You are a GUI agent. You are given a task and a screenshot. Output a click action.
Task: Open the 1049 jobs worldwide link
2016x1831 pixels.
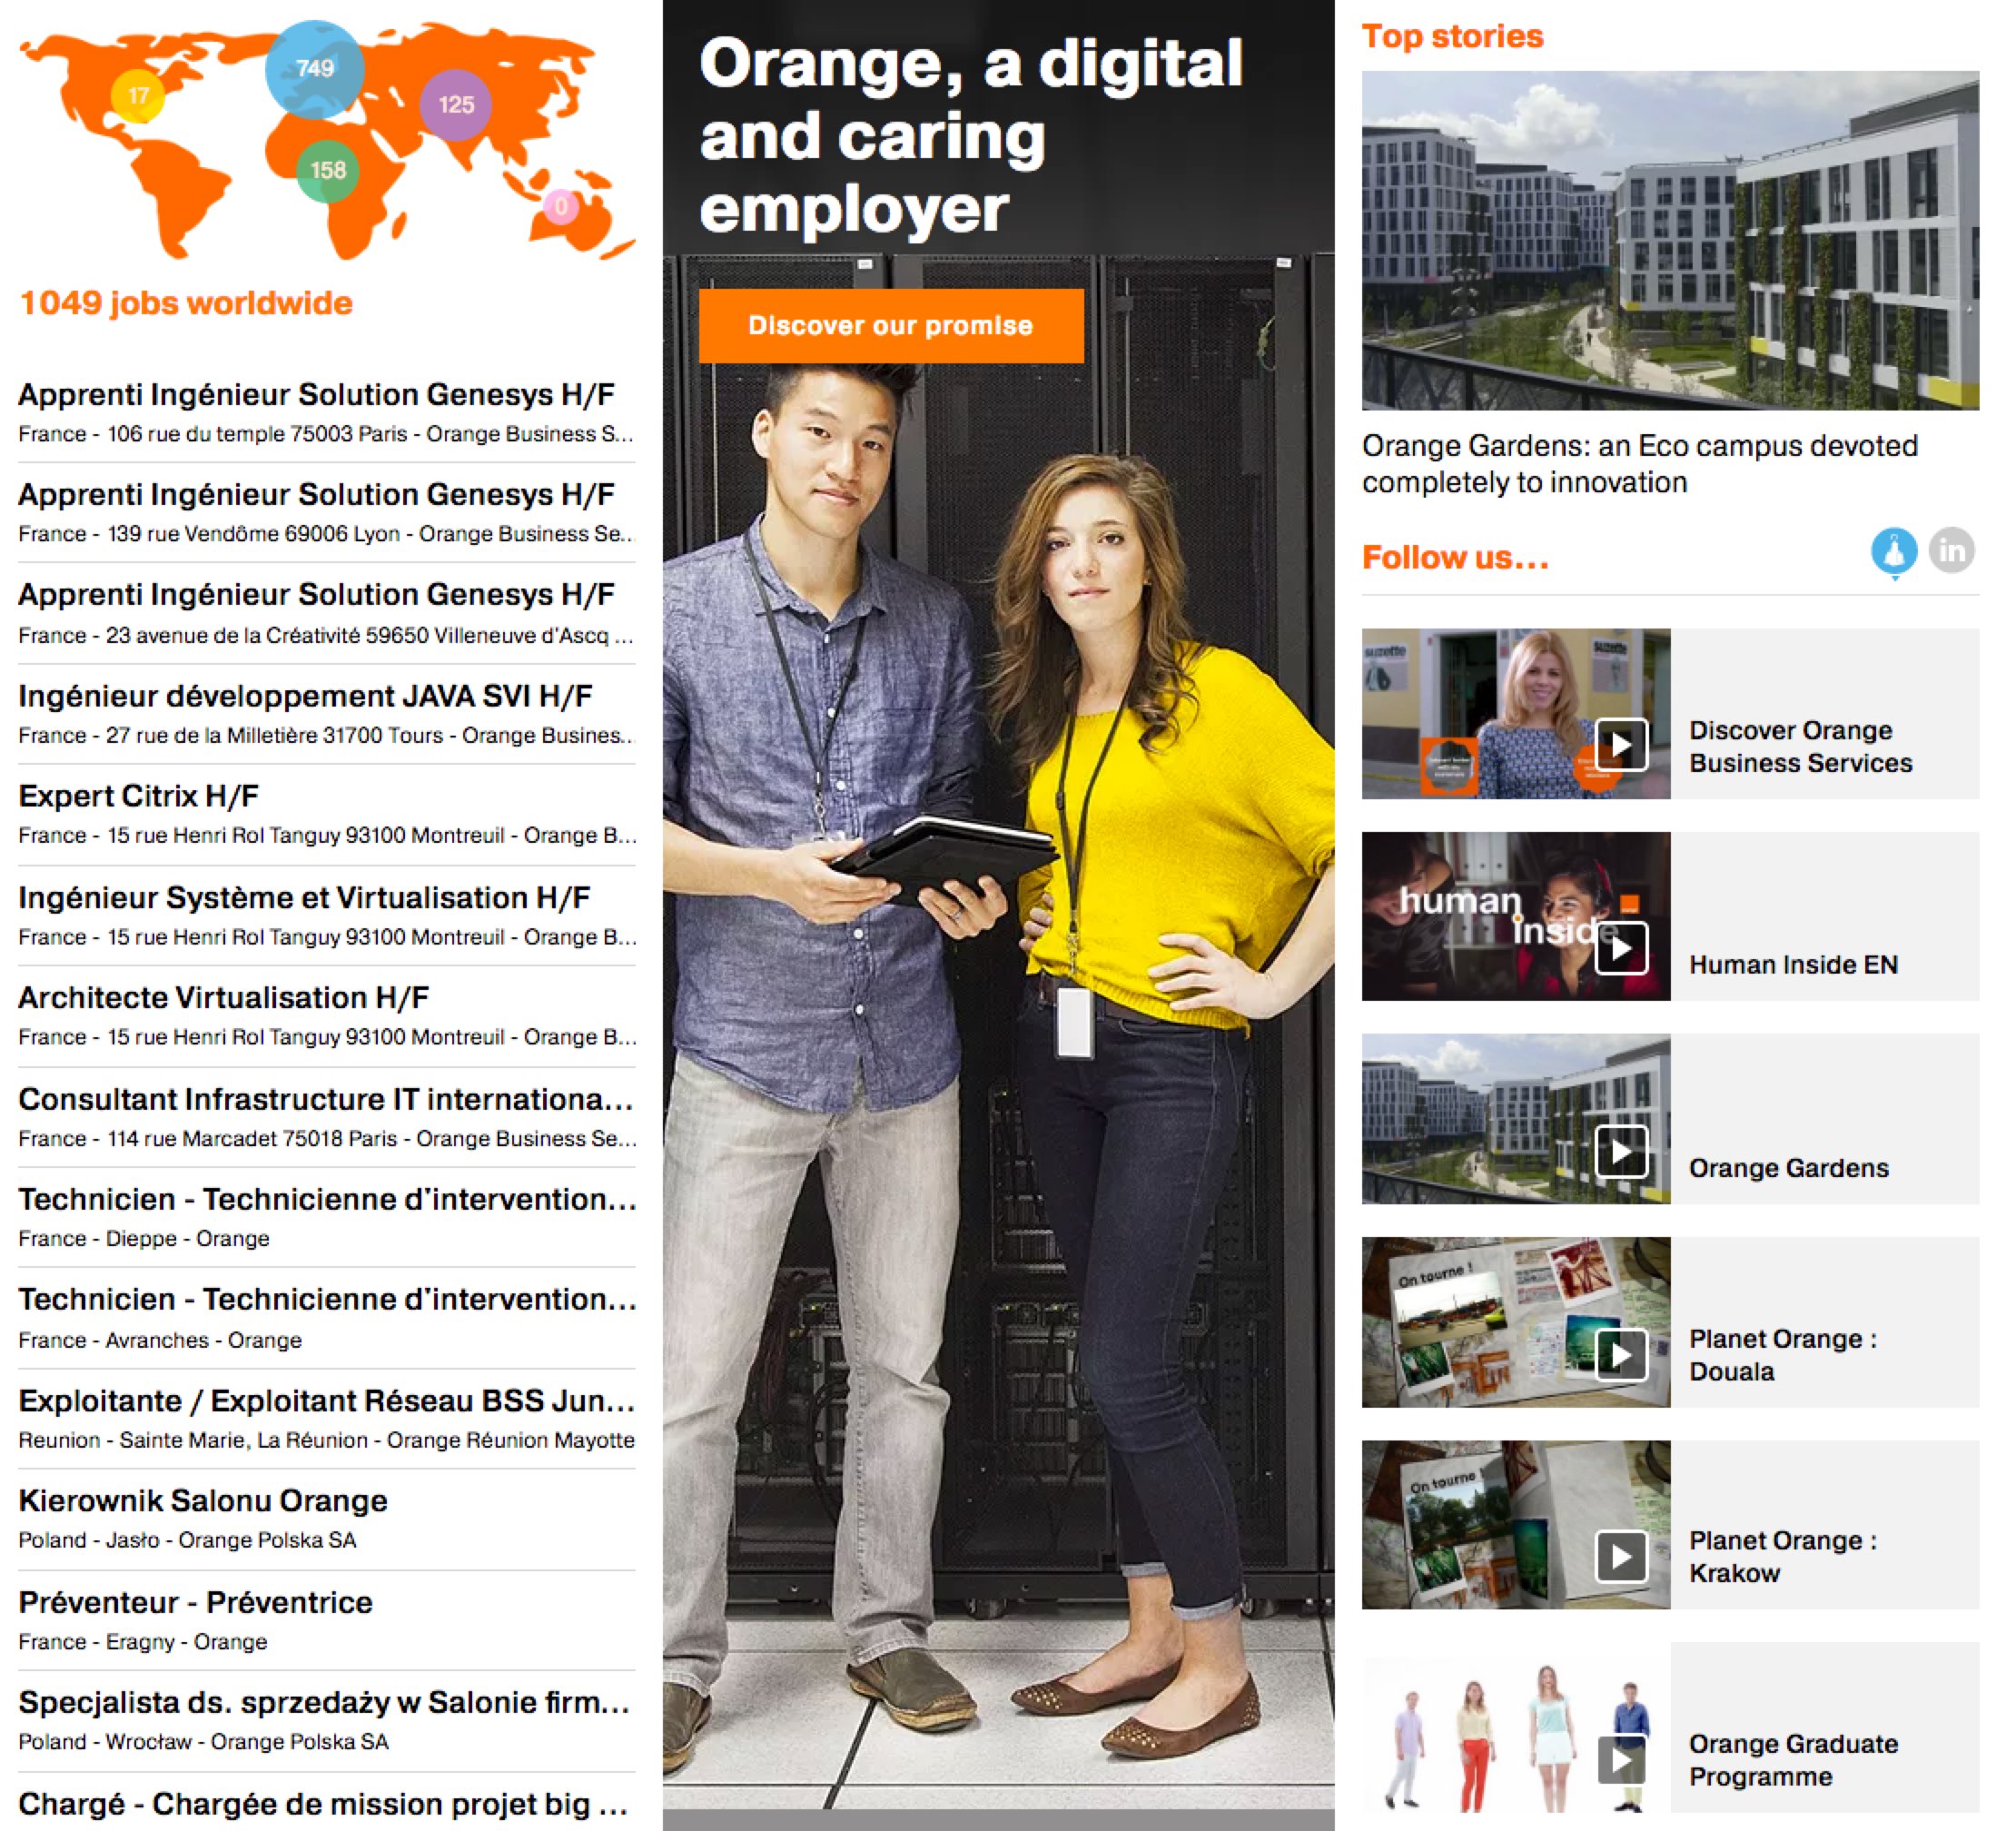pos(186,303)
